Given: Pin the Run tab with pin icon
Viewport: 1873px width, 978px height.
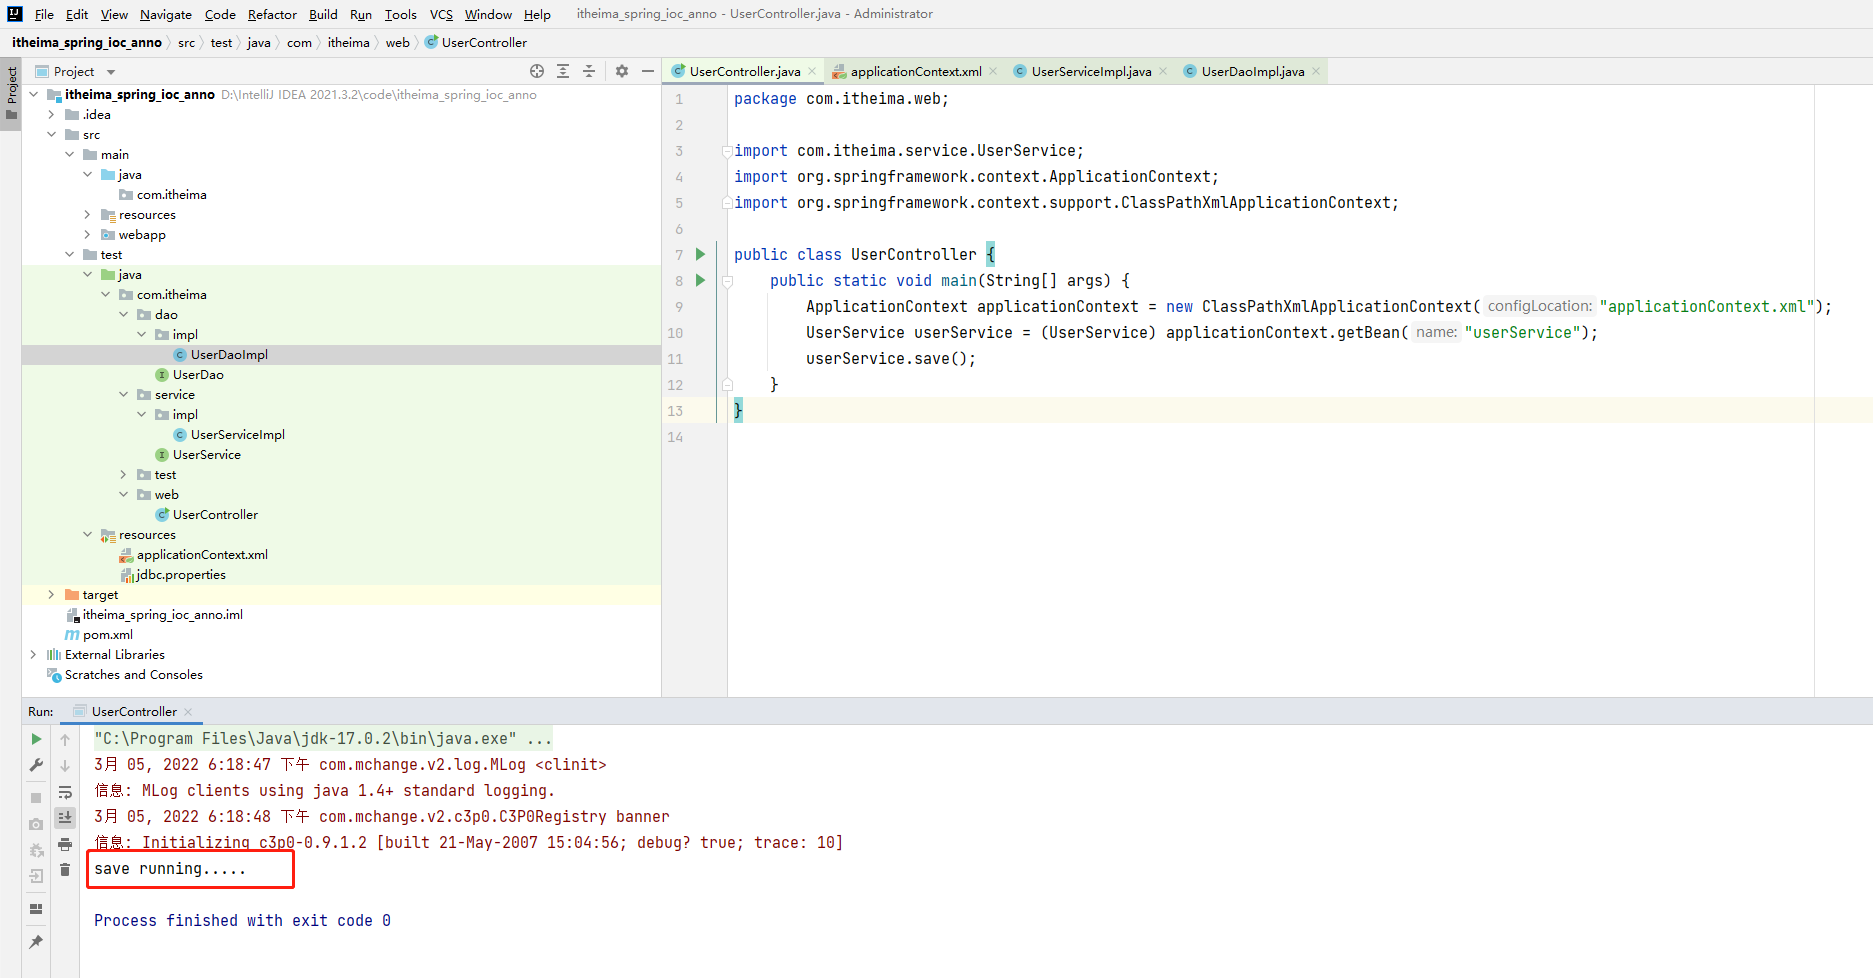Looking at the screenshot, I should (x=36, y=942).
